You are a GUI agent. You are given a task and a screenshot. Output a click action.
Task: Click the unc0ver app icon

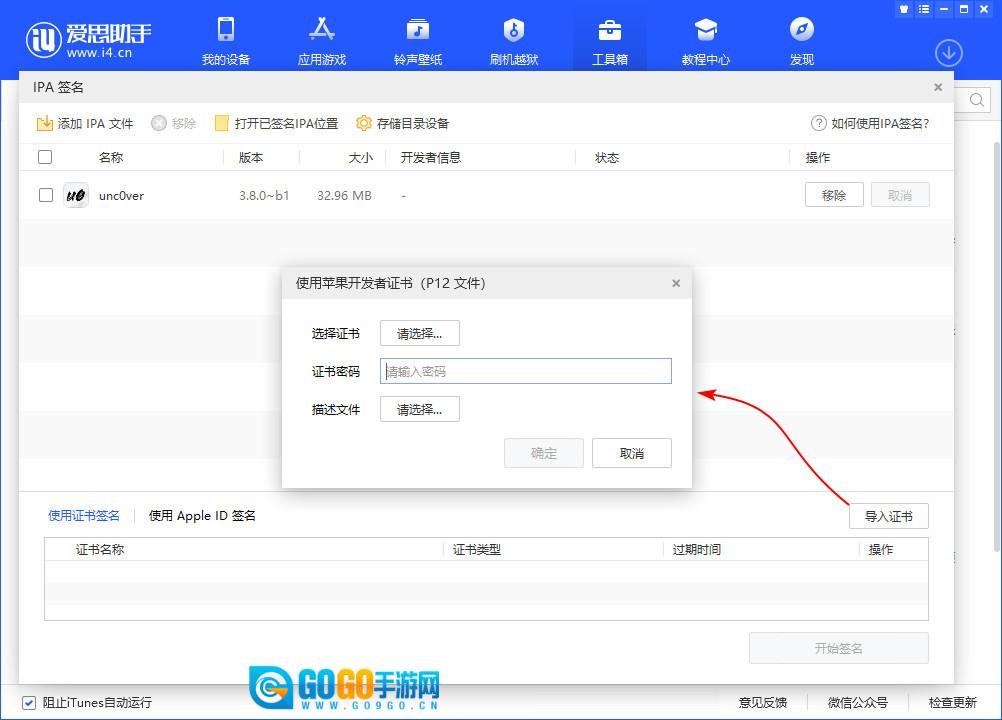(76, 196)
